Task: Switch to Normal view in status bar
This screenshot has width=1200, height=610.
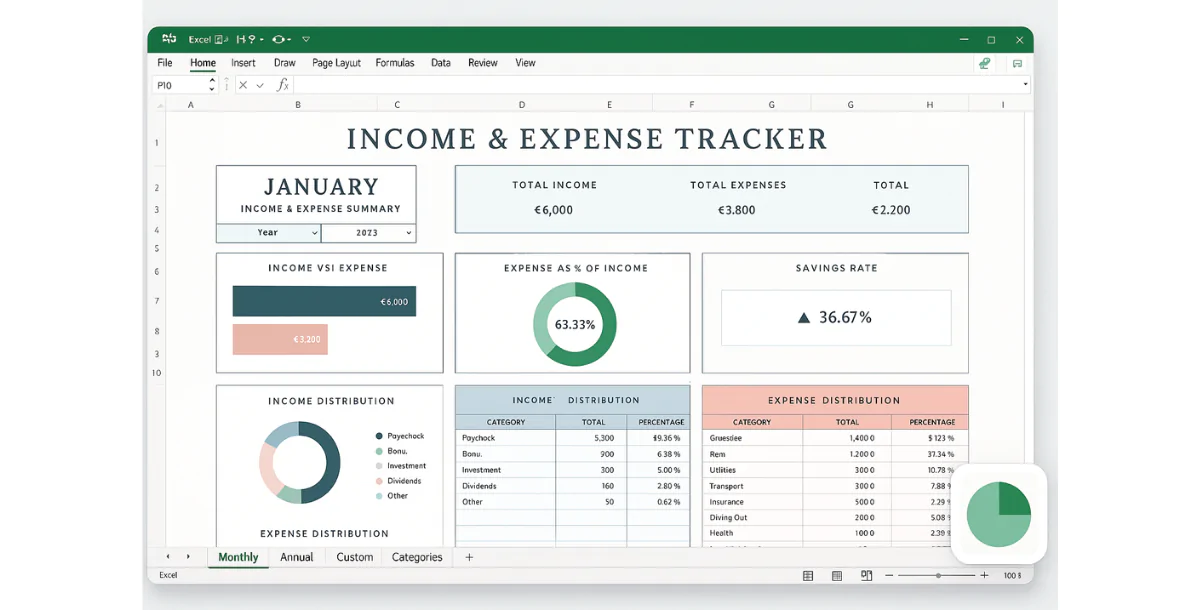Action: point(808,575)
